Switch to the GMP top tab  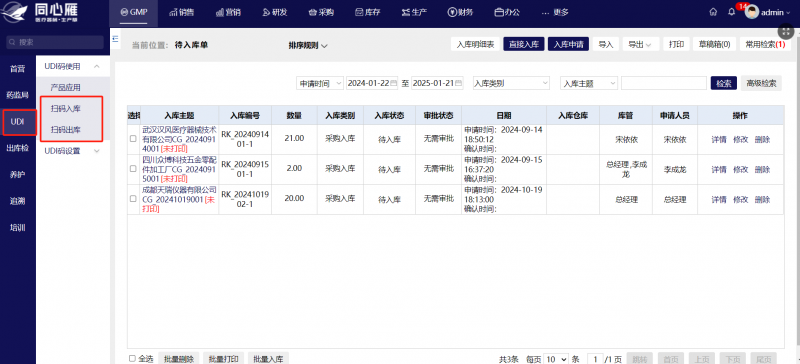tap(134, 13)
